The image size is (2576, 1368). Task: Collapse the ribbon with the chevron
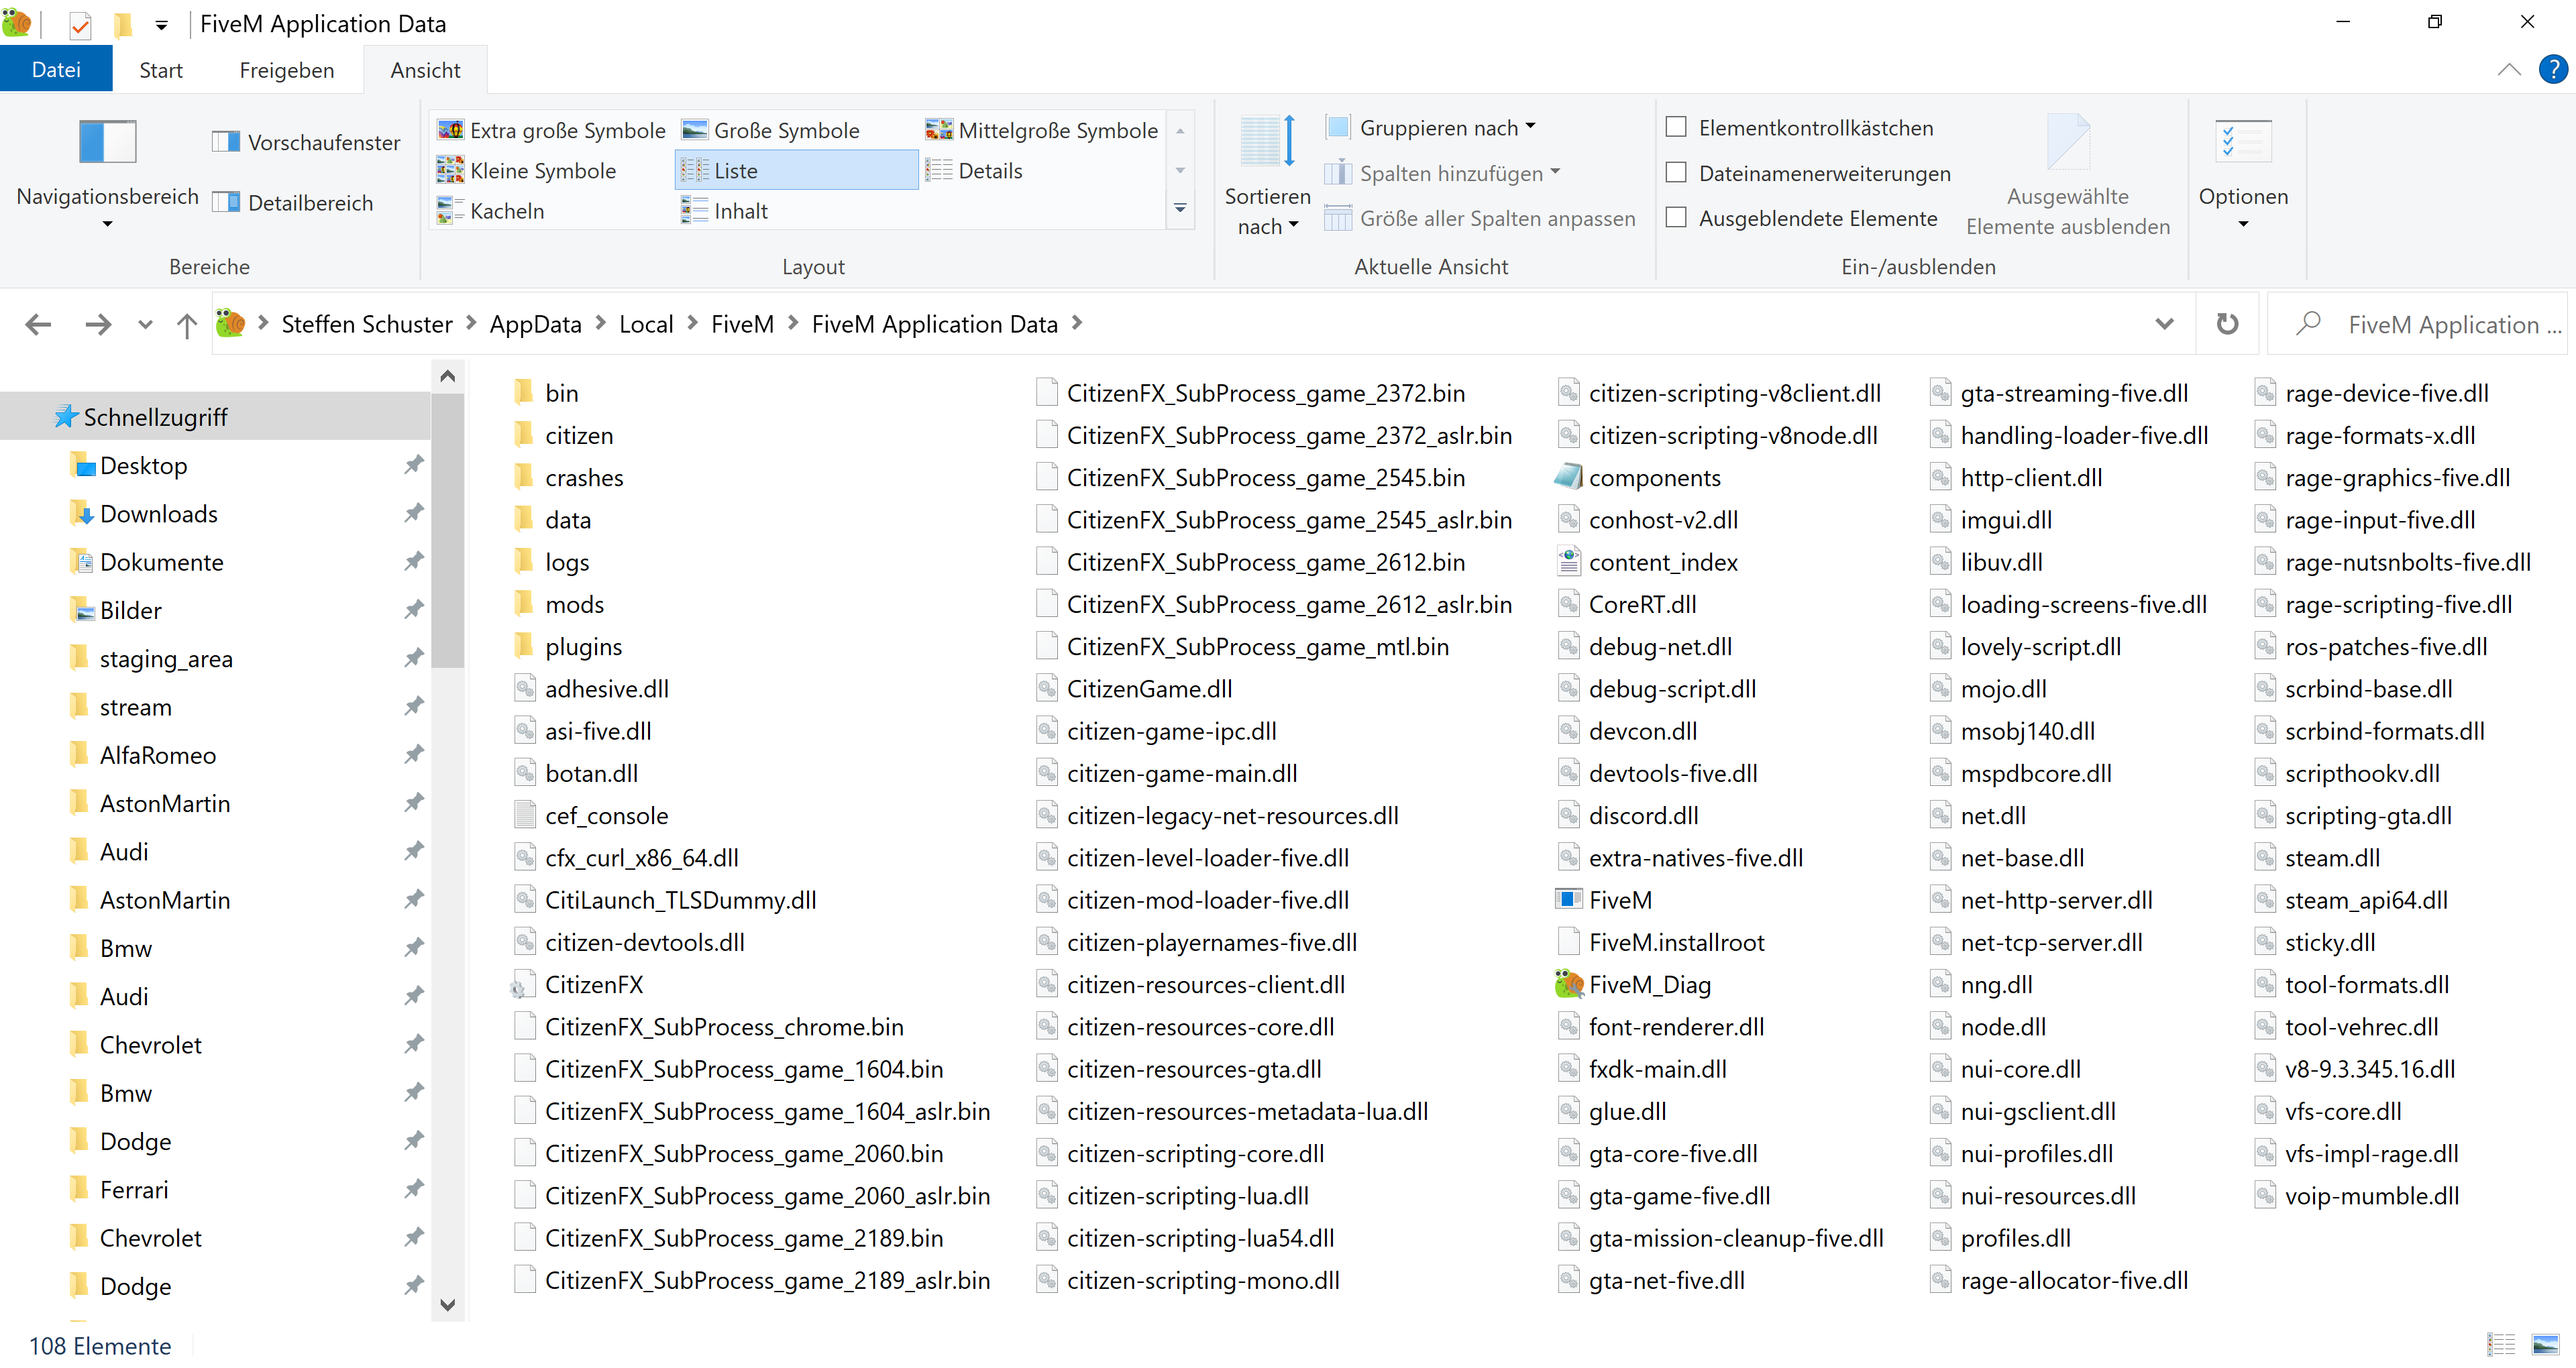click(x=2508, y=69)
